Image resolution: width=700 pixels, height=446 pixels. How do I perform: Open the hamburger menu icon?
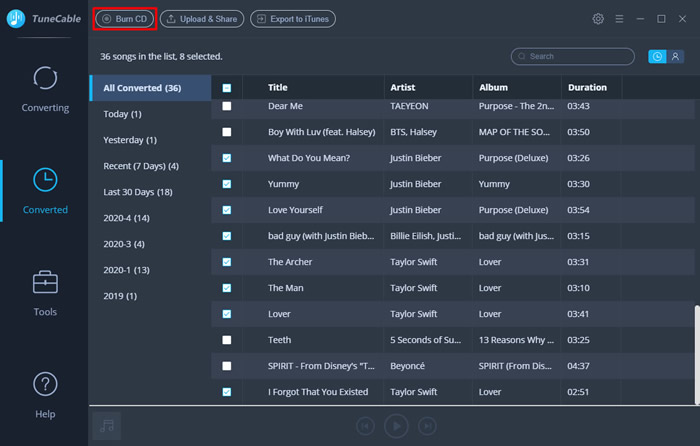pyautogui.click(x=619, y=19)
